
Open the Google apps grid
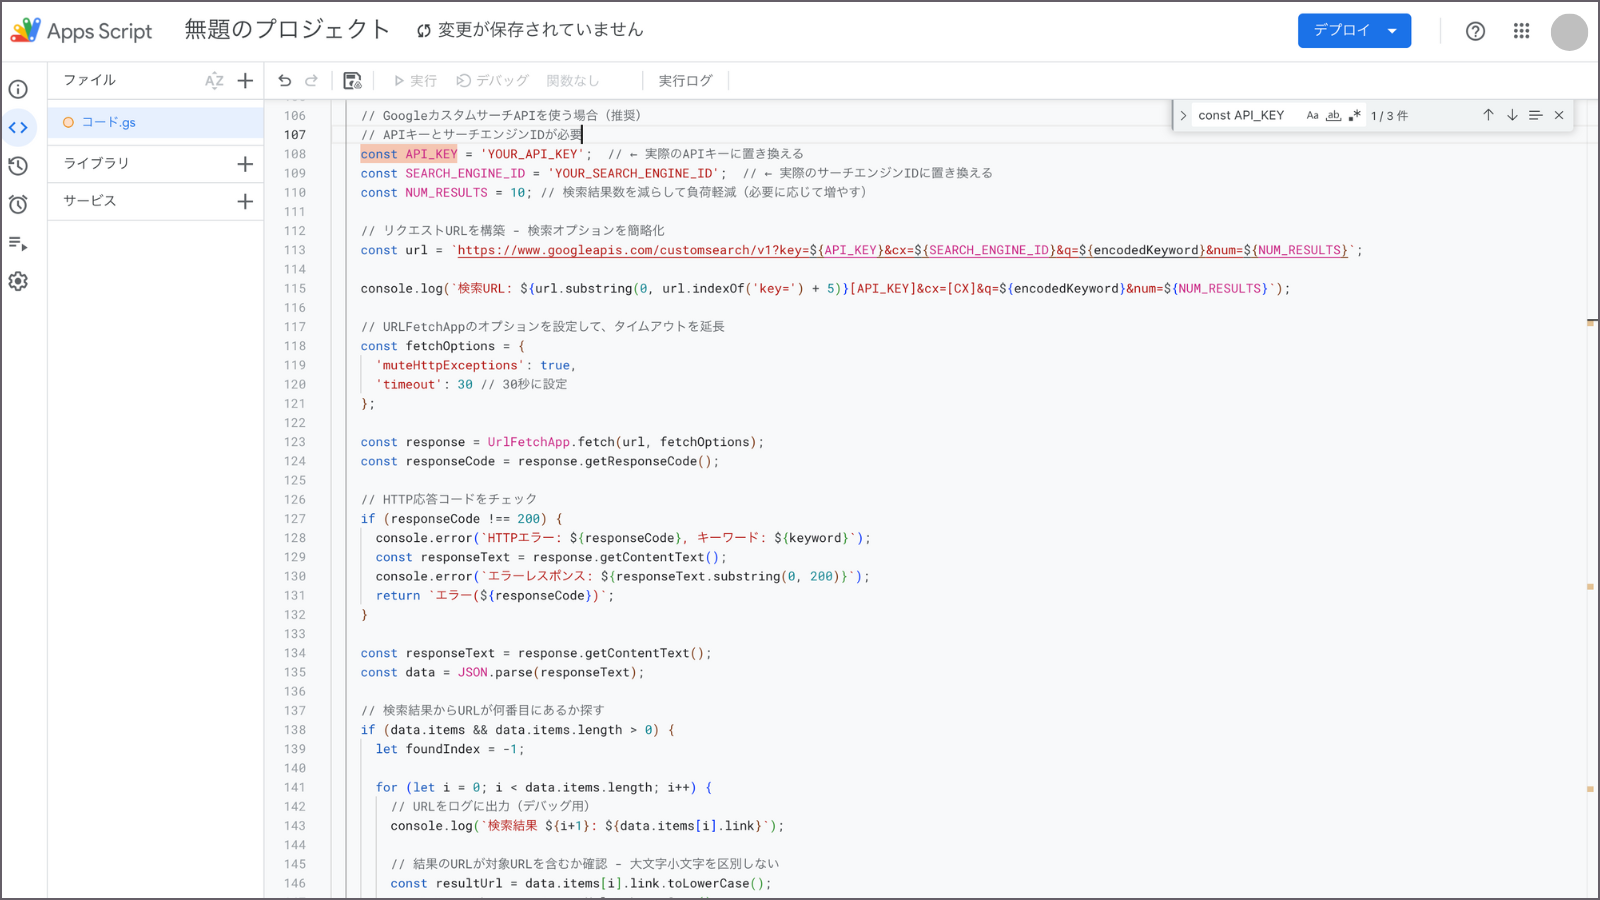[x=1521, y=31]
